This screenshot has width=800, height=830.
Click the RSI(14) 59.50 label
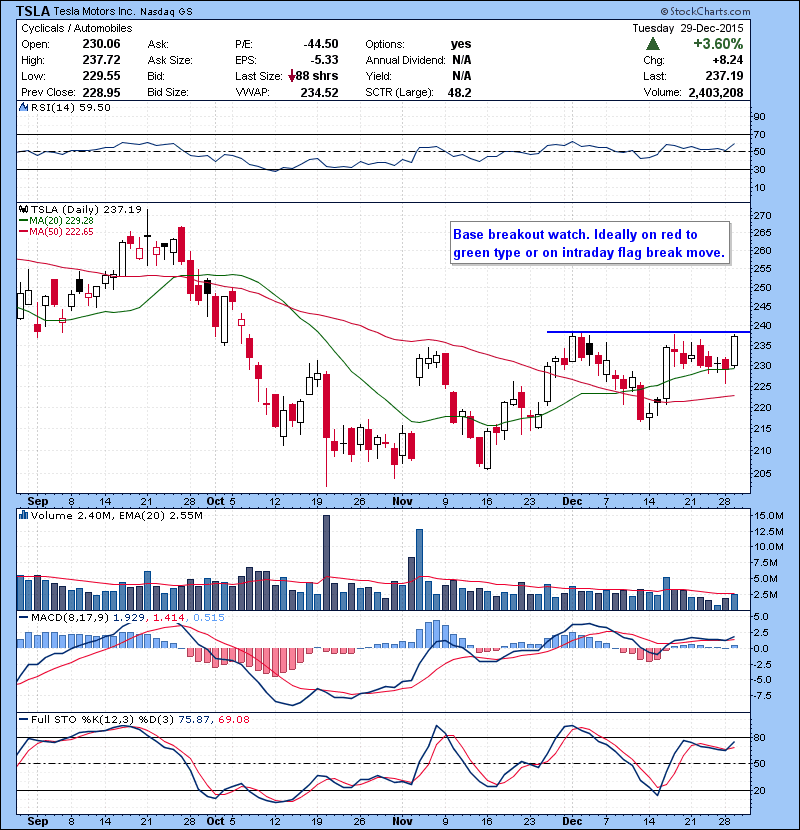(71, 107)
